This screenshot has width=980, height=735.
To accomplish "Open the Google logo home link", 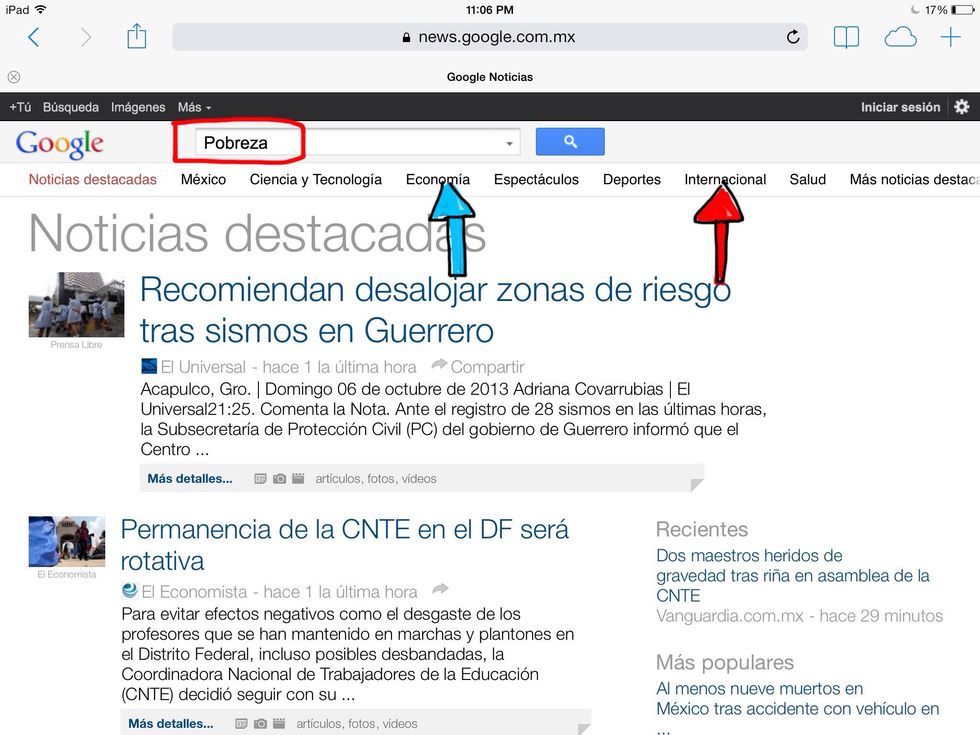I will pos(59,143).
